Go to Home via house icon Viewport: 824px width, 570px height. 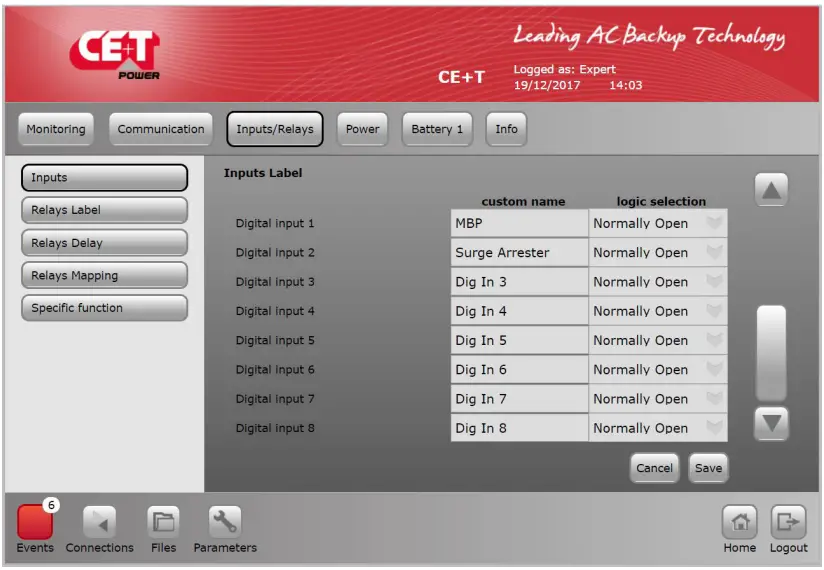pyautogui.click(x=739, y=522)
